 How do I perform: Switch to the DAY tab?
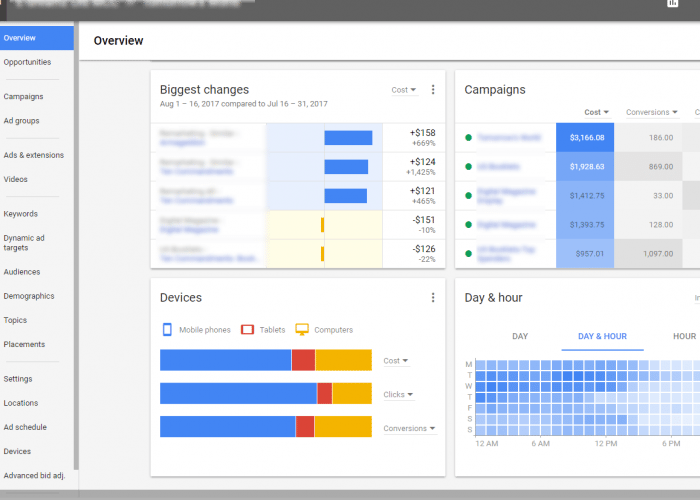point(520,336)
